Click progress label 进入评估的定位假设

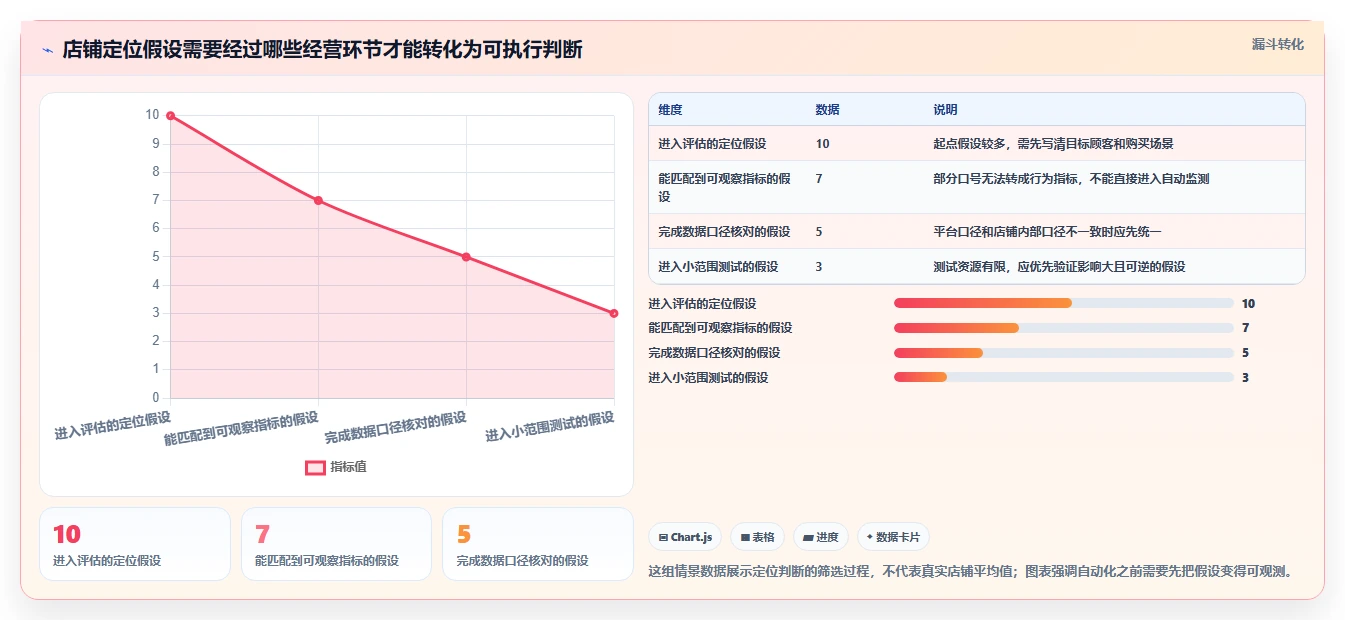pos(702,304)
